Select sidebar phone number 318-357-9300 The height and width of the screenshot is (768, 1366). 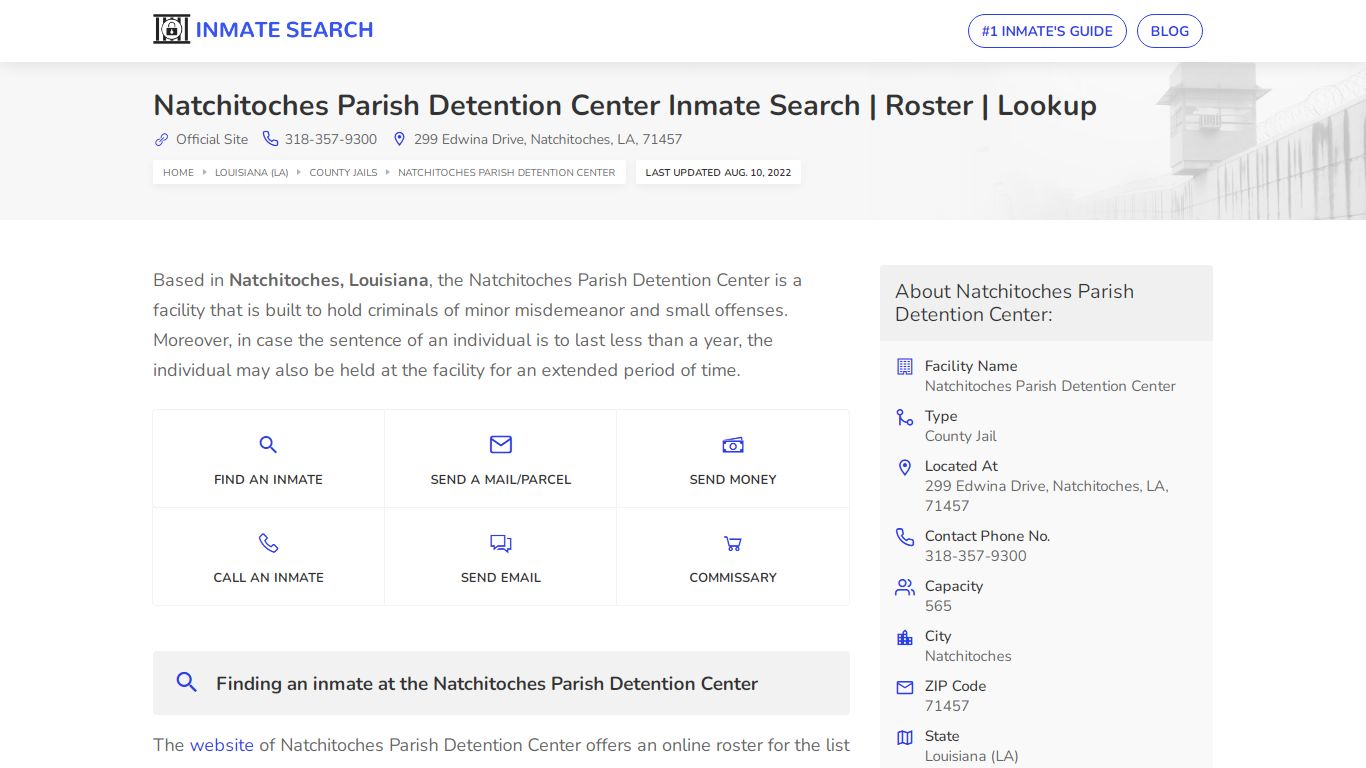pos(975,556)
